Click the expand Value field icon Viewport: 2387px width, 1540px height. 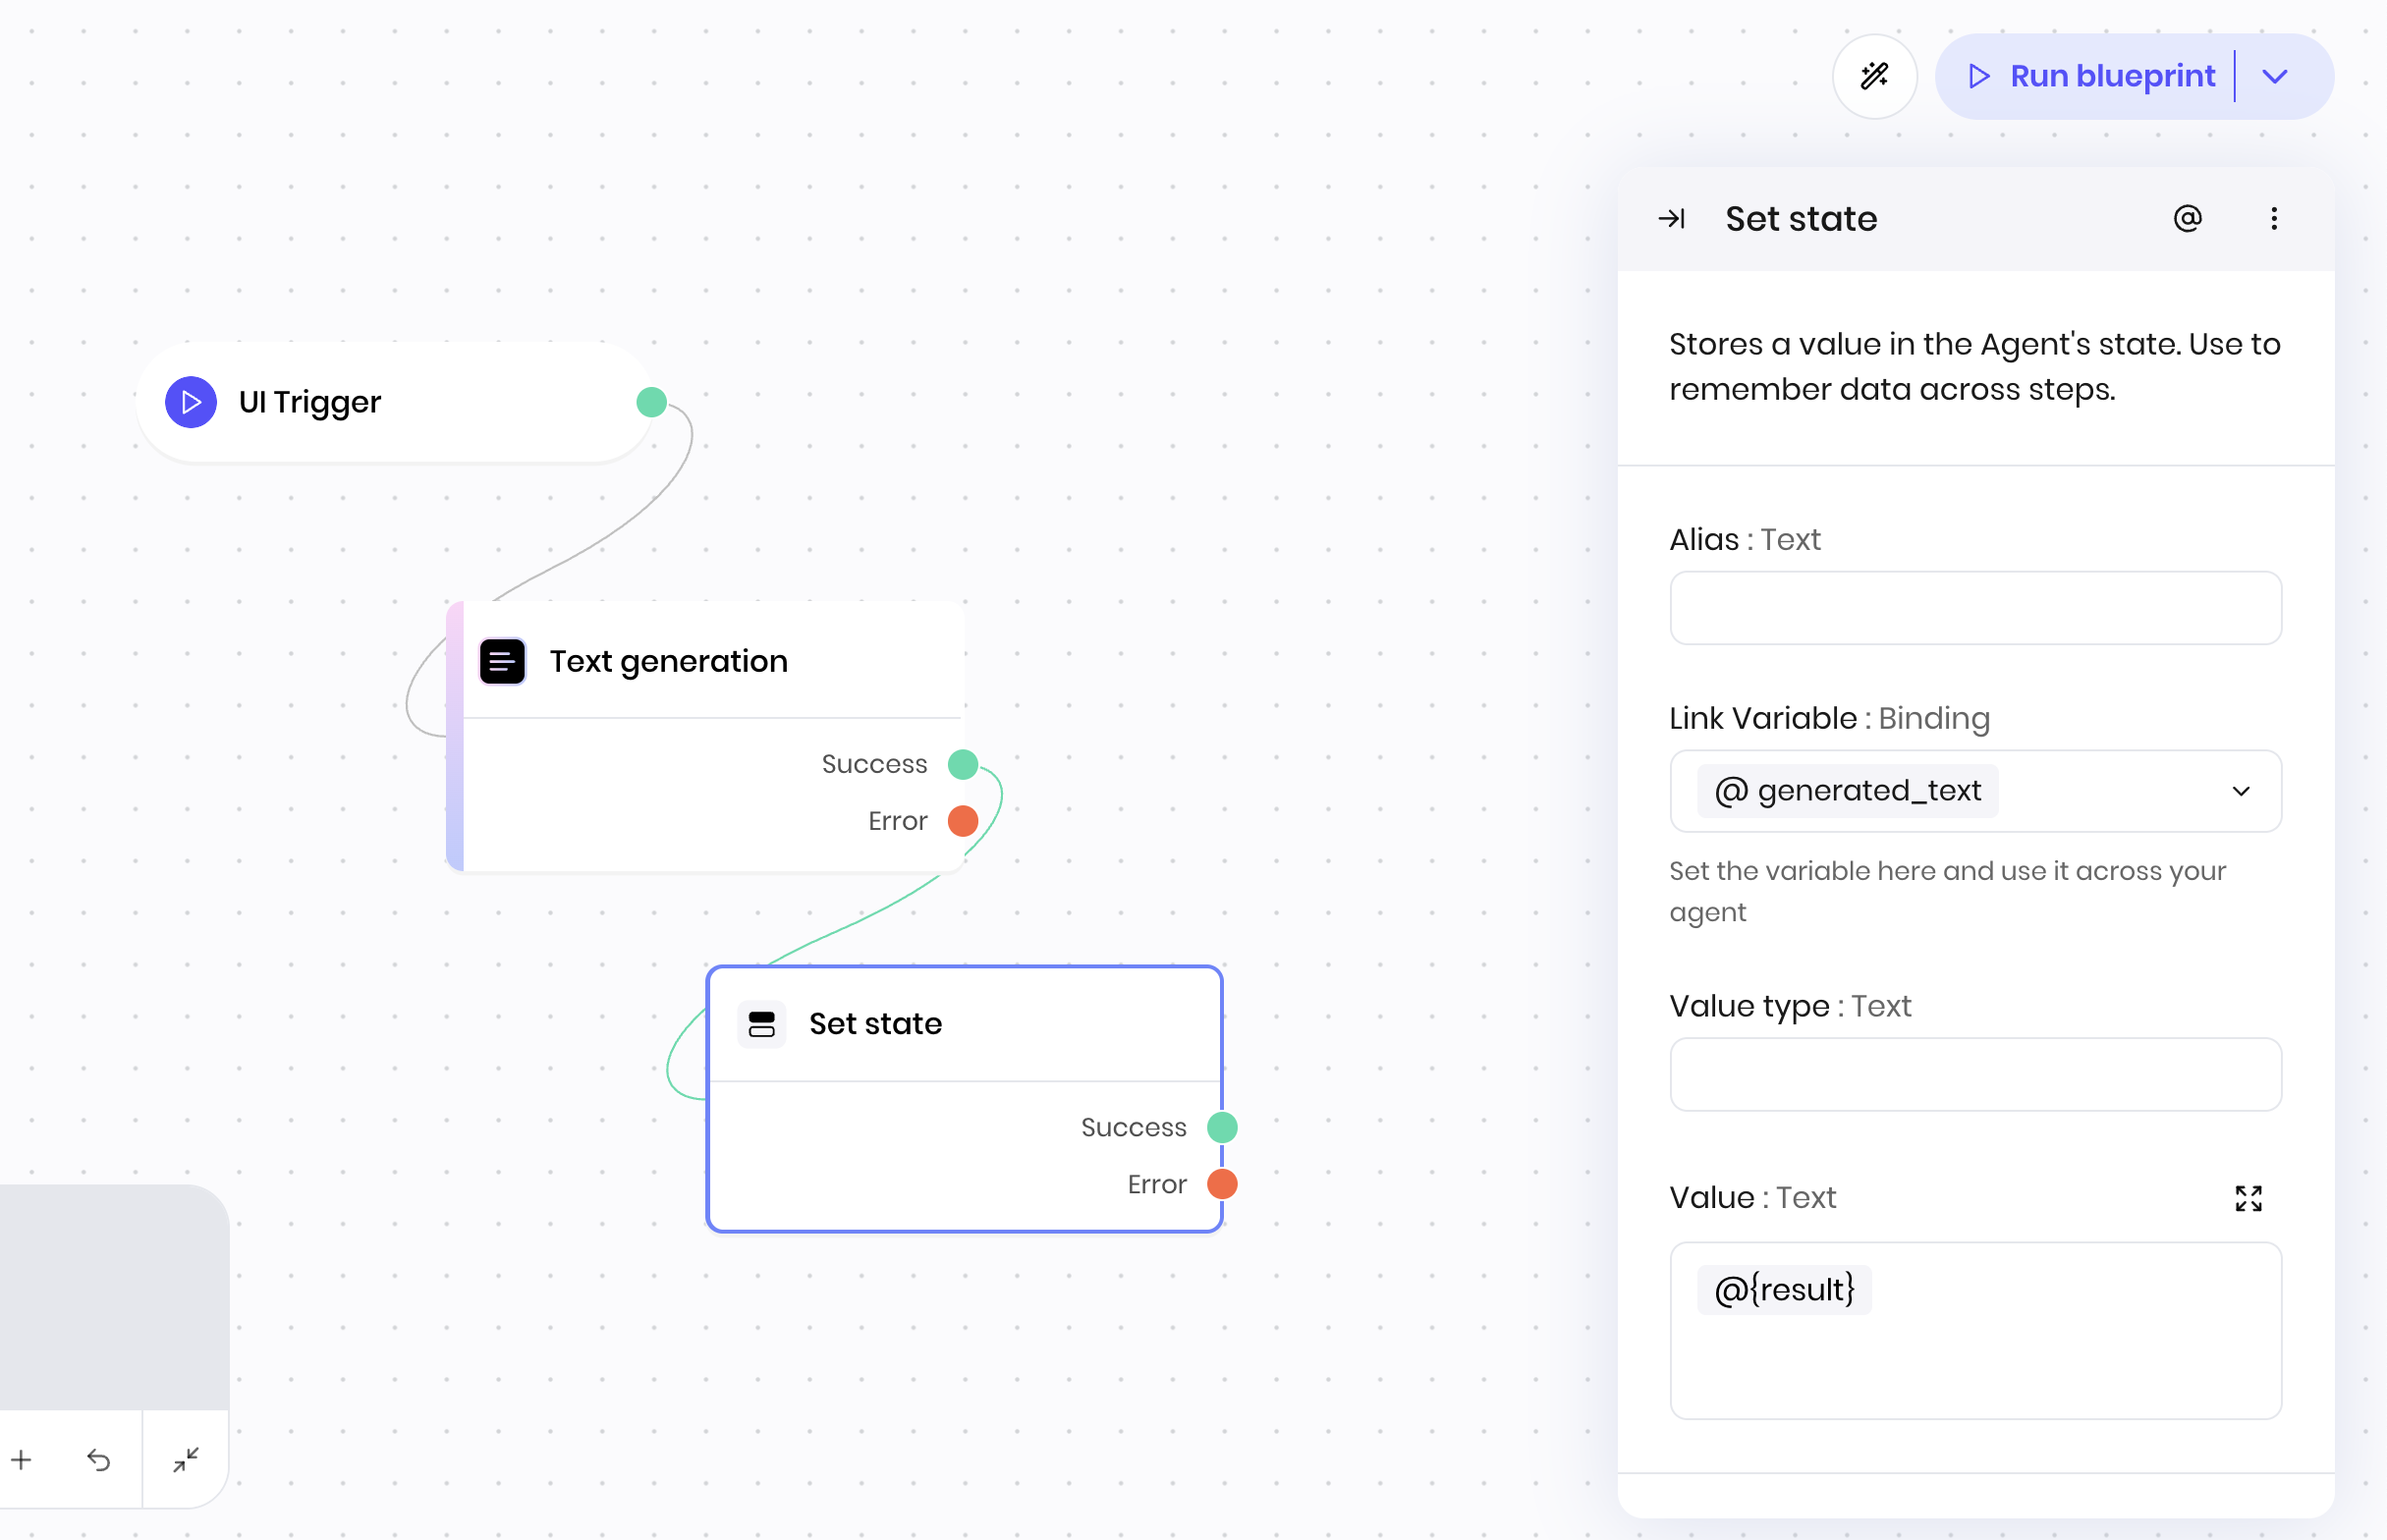[2248, 1197]
